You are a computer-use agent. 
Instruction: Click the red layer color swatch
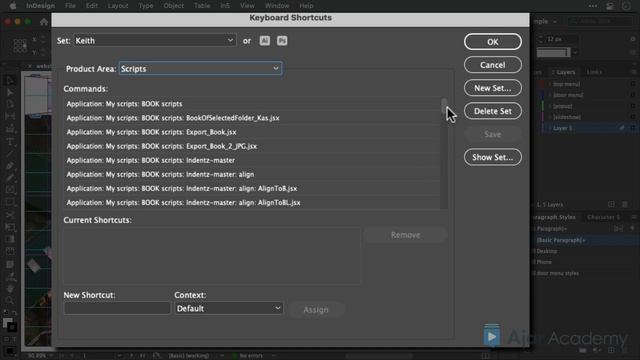tap(542, 84)
